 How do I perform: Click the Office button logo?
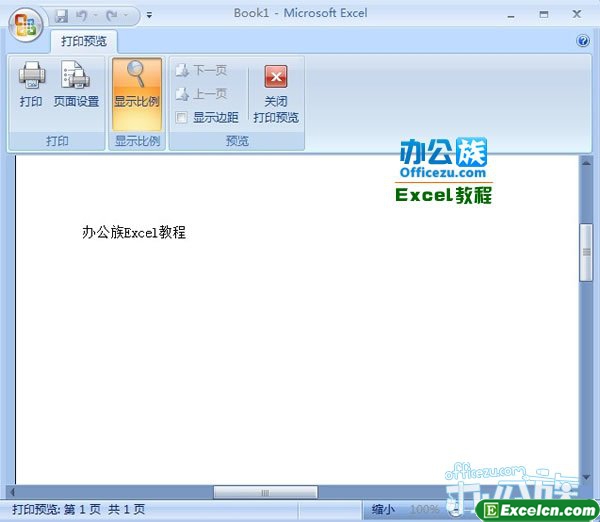tap(26, 24)
